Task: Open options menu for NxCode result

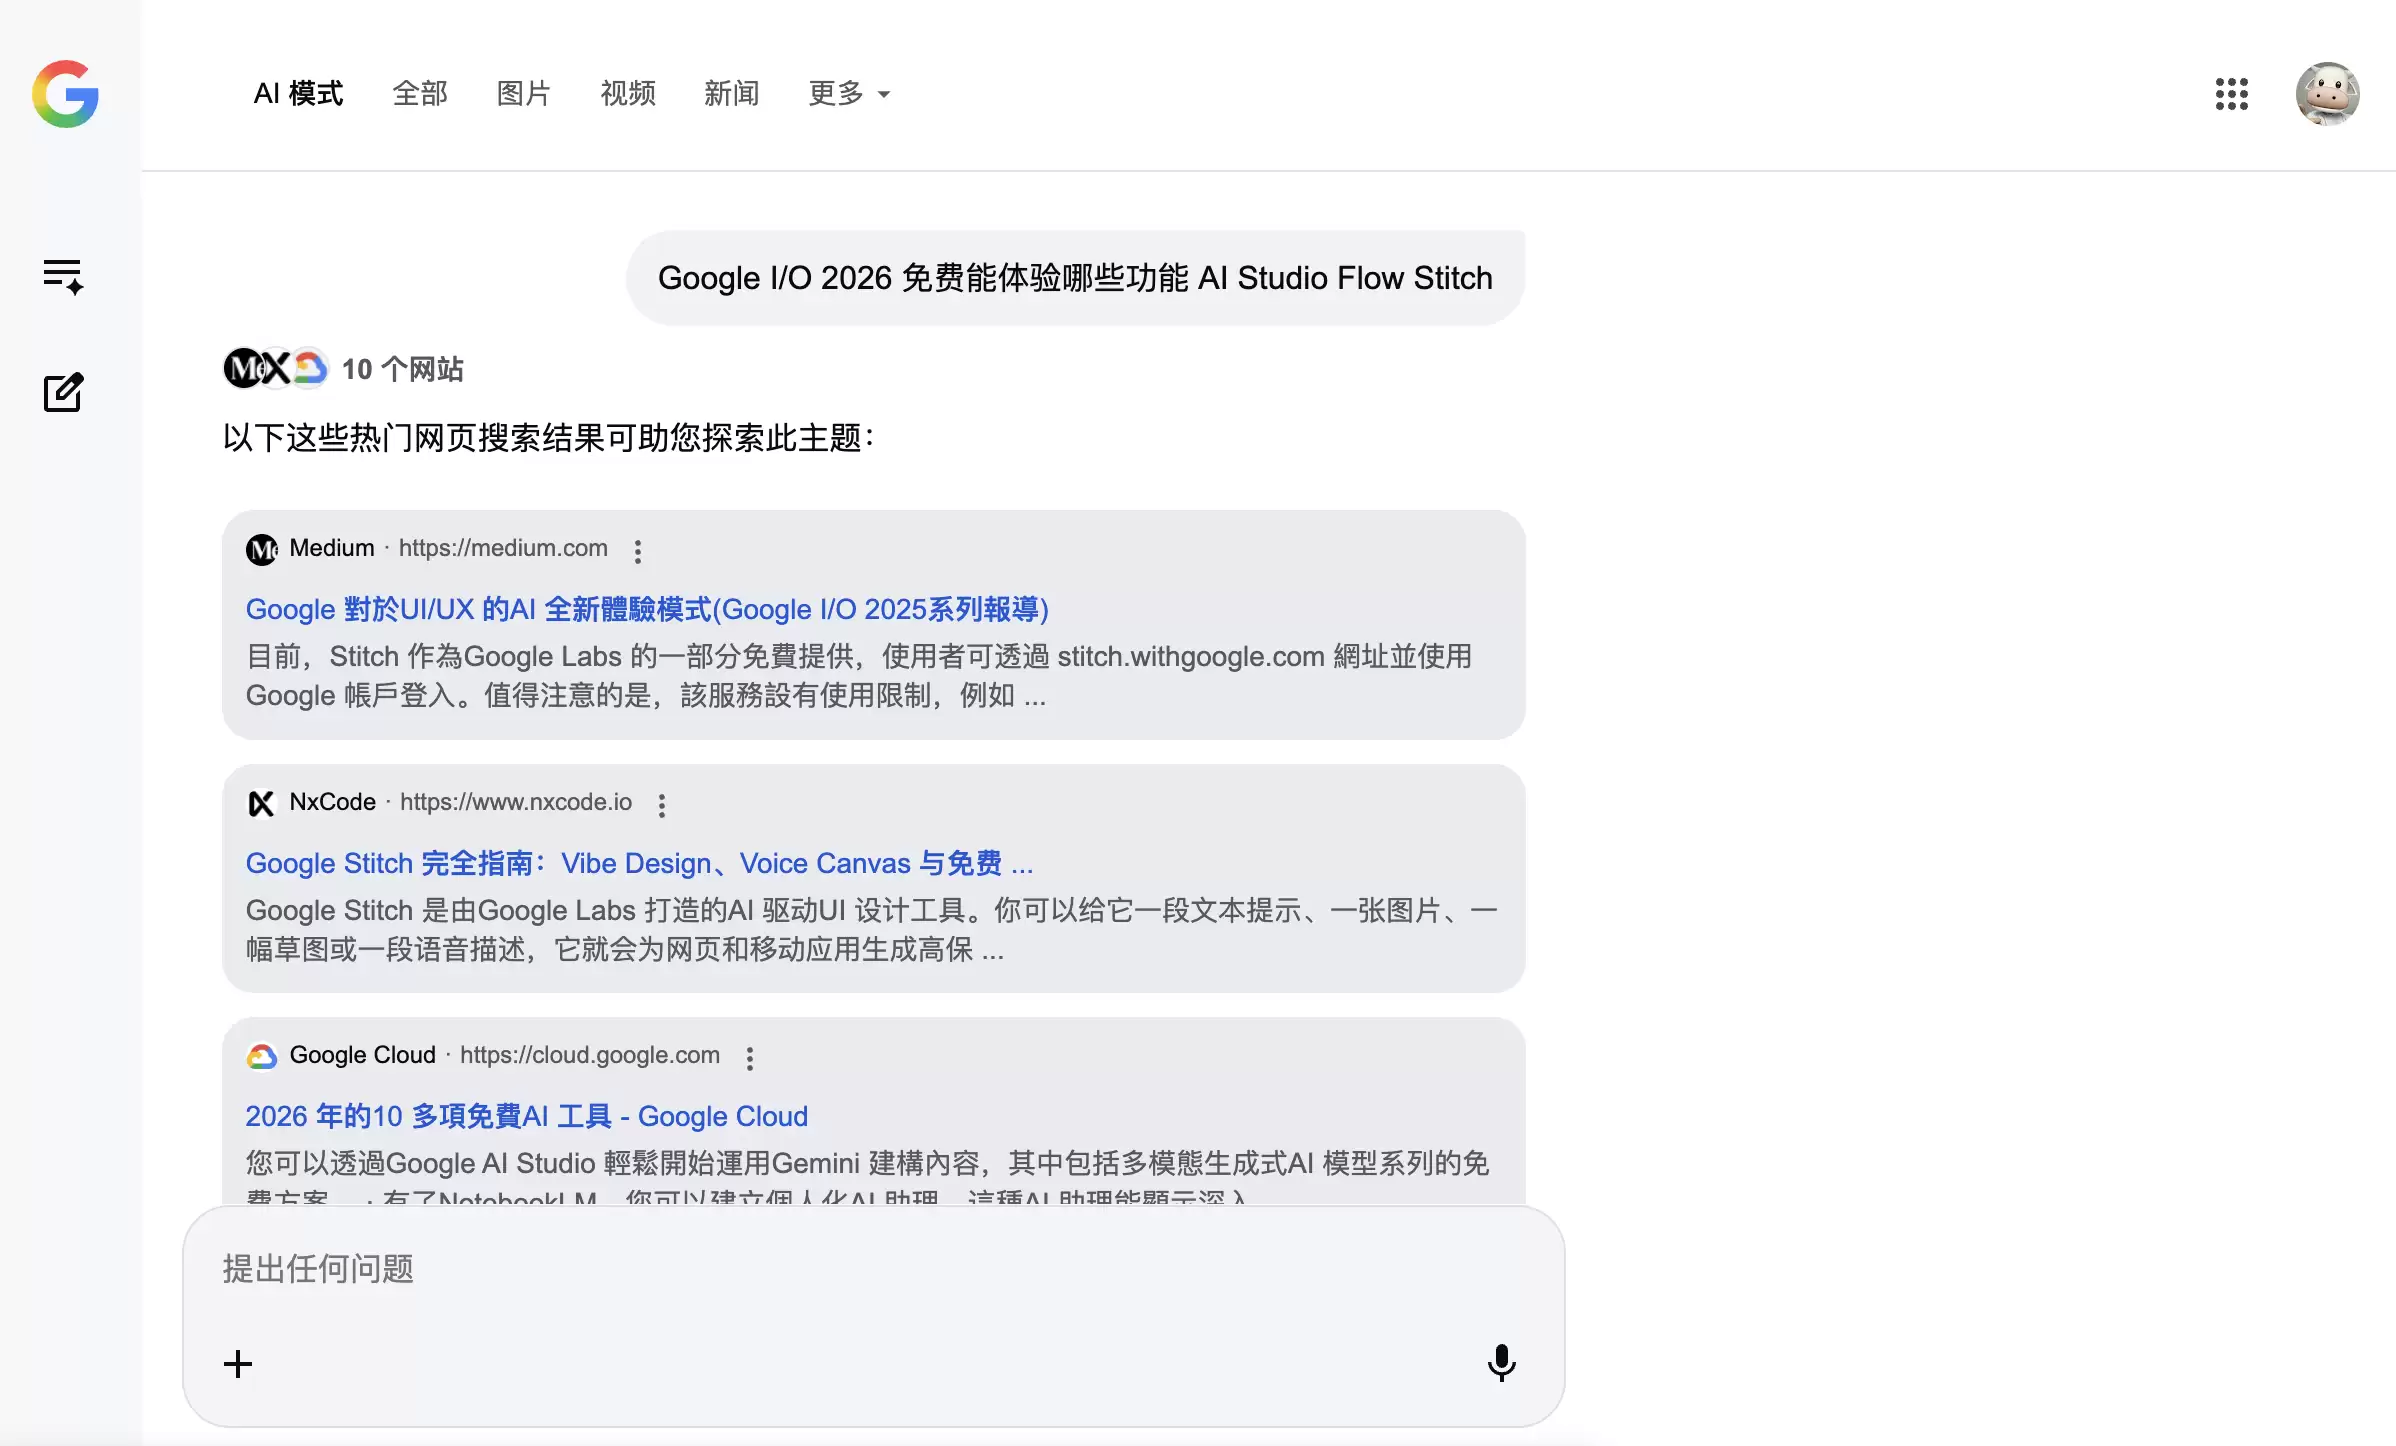Action: point(662,804)
